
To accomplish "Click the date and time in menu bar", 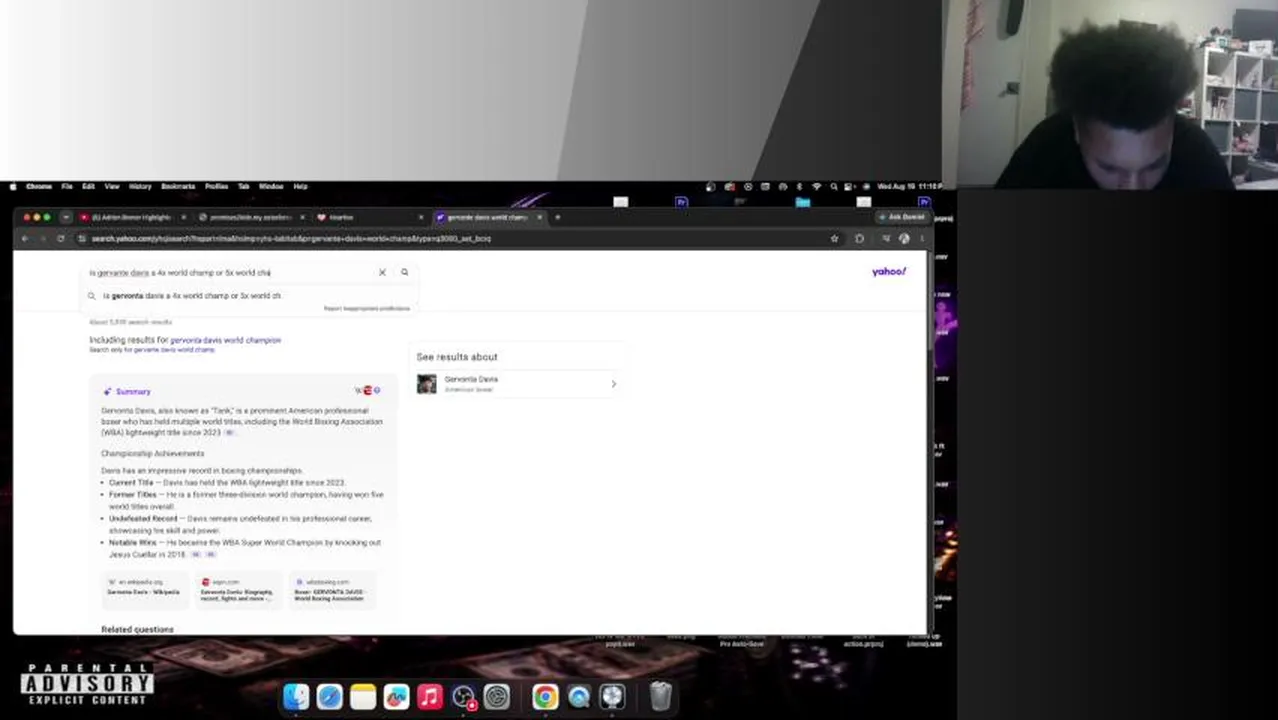I will click(909, 186).
